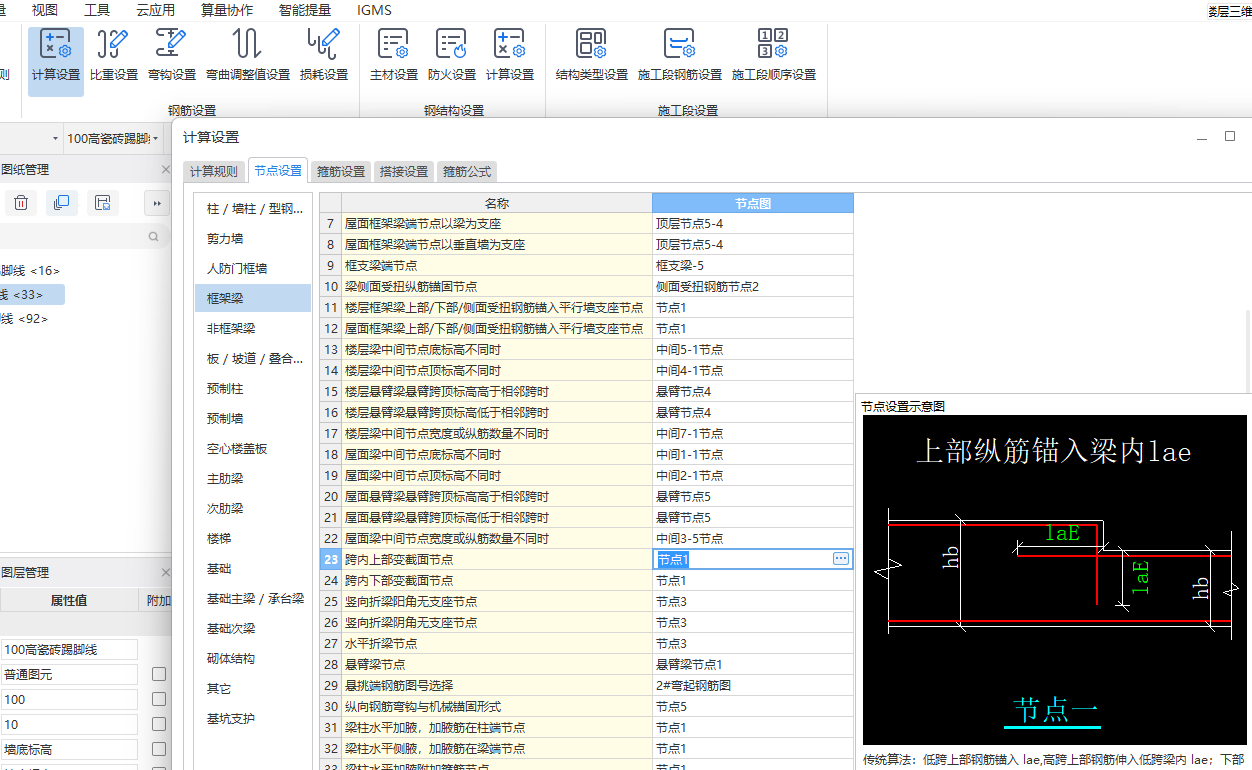
Task: Select 非框架梁 category
Action: (253, 328)
